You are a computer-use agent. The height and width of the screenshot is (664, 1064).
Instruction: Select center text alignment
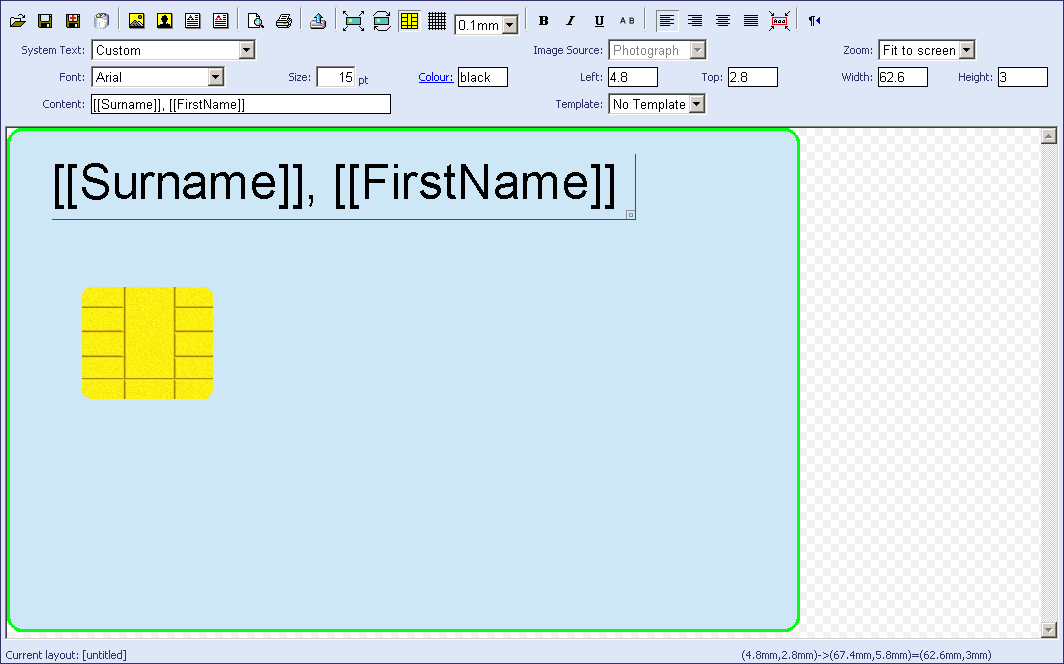tap(723, 21)
